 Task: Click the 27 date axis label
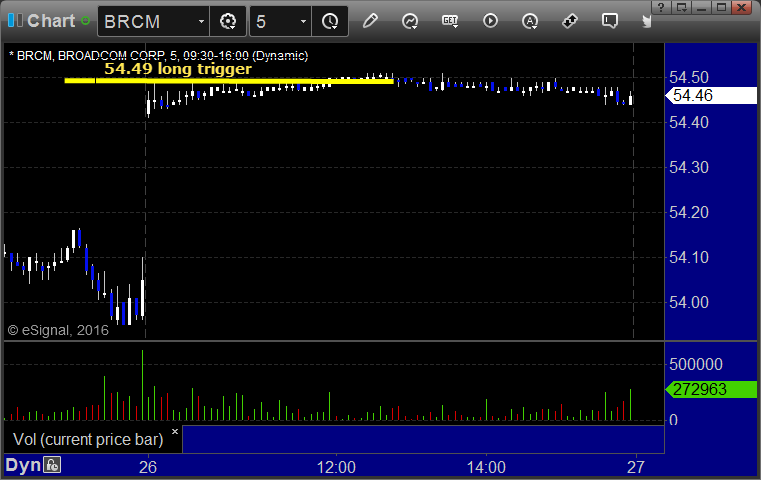point(635,467)
